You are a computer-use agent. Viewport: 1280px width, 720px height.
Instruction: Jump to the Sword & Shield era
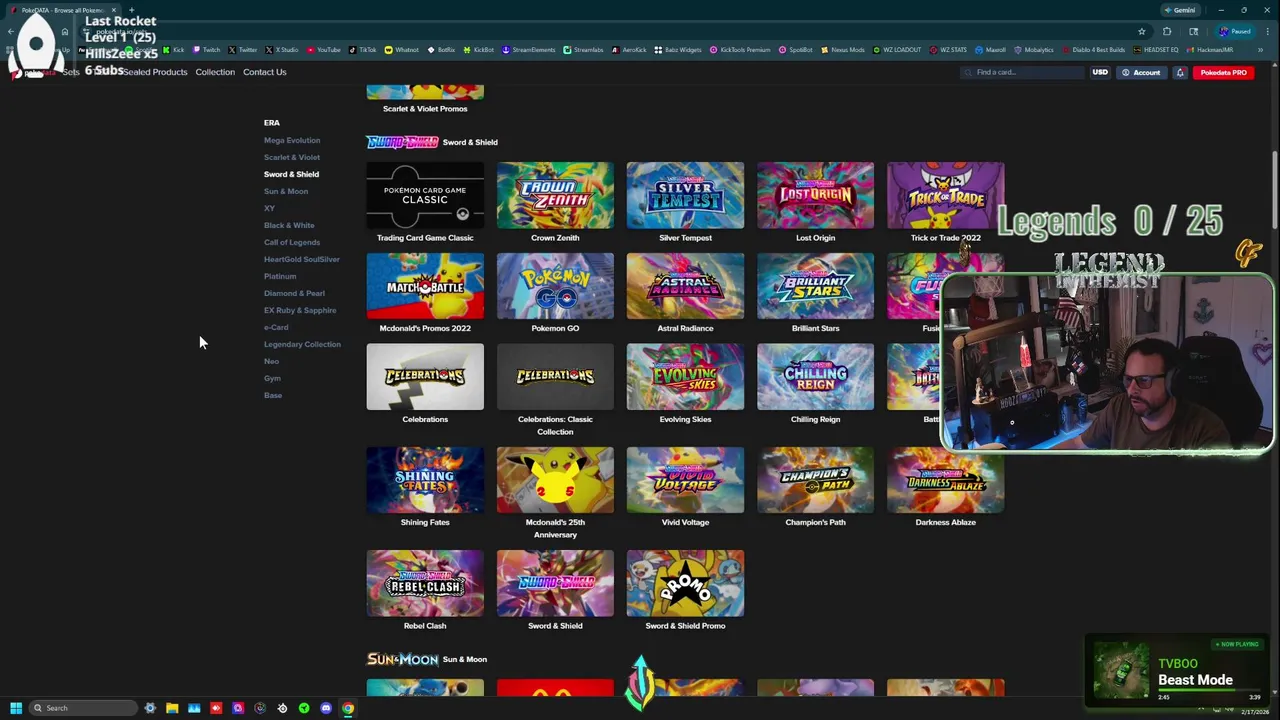pos(291,174)
